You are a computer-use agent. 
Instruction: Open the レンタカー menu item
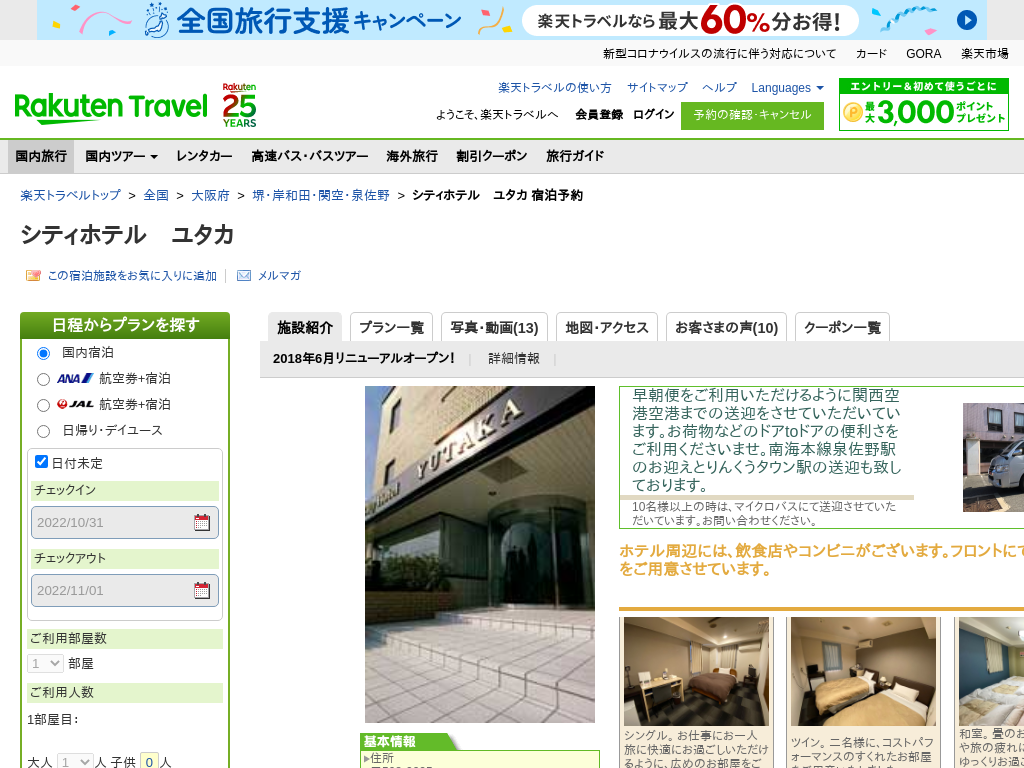(x=204, y=156)
